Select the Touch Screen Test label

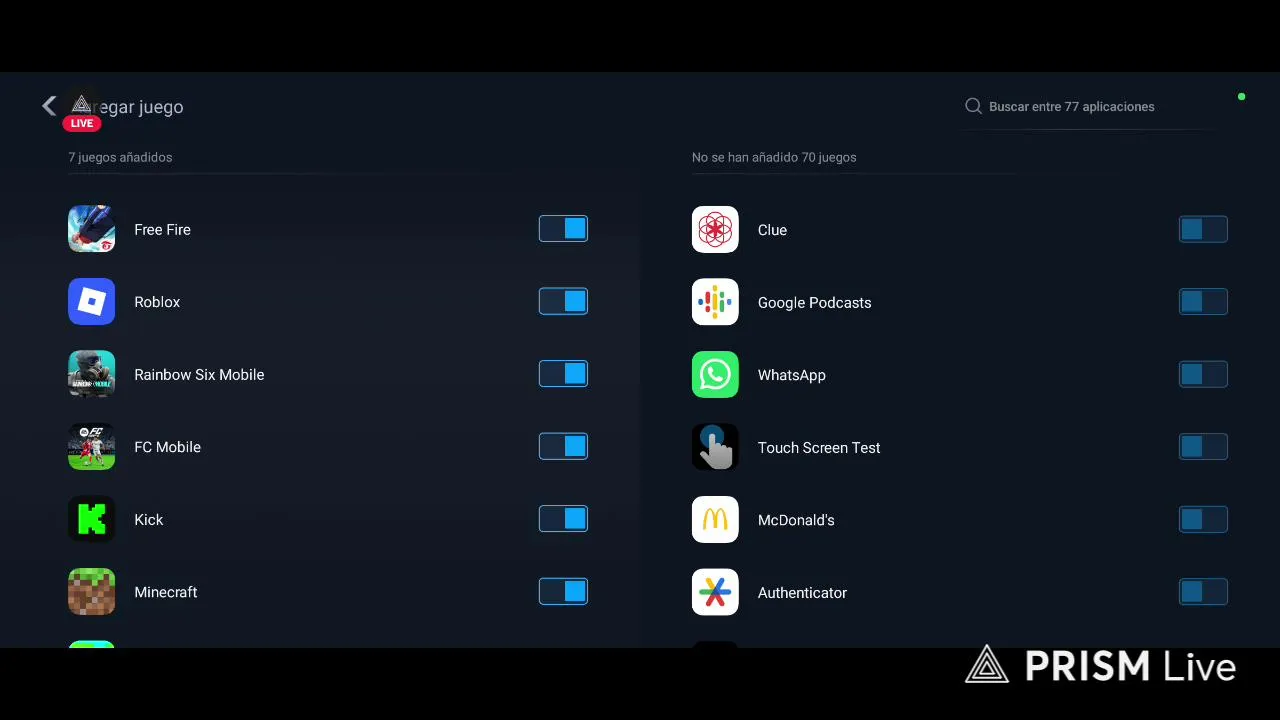819,448
